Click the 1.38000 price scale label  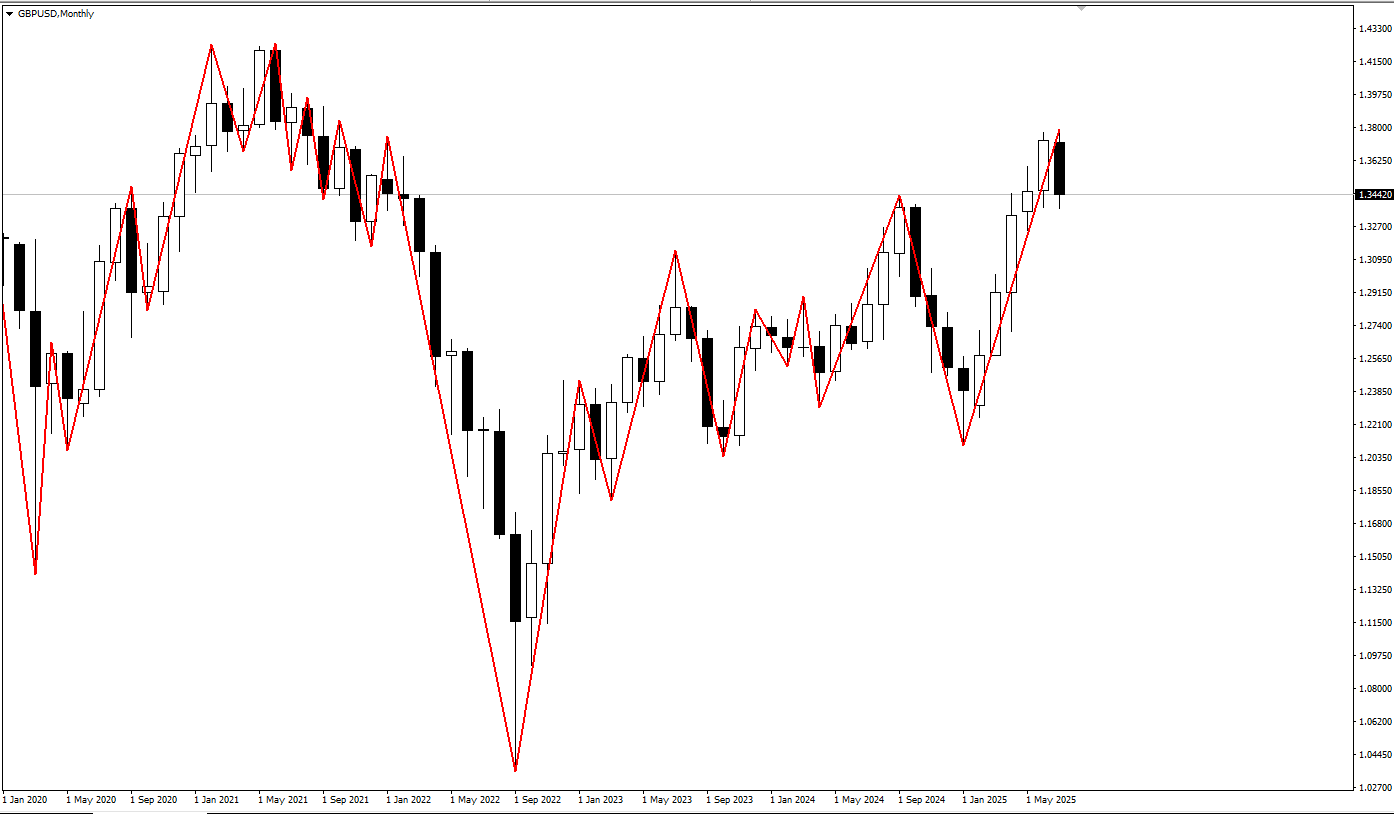tap(1374, 127)
